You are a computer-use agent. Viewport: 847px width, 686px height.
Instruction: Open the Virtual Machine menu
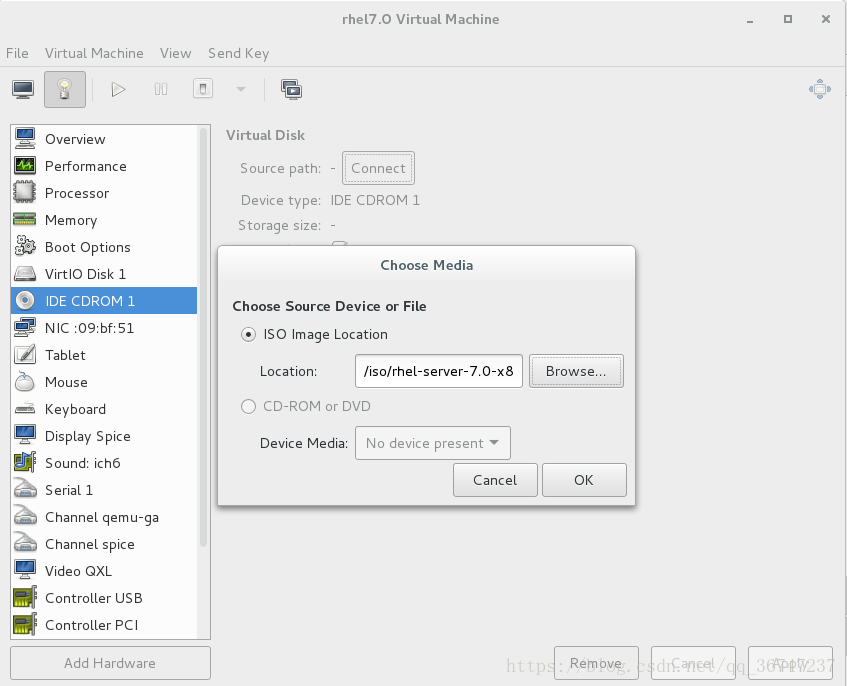pyautogui.click(x=94, y=53)
